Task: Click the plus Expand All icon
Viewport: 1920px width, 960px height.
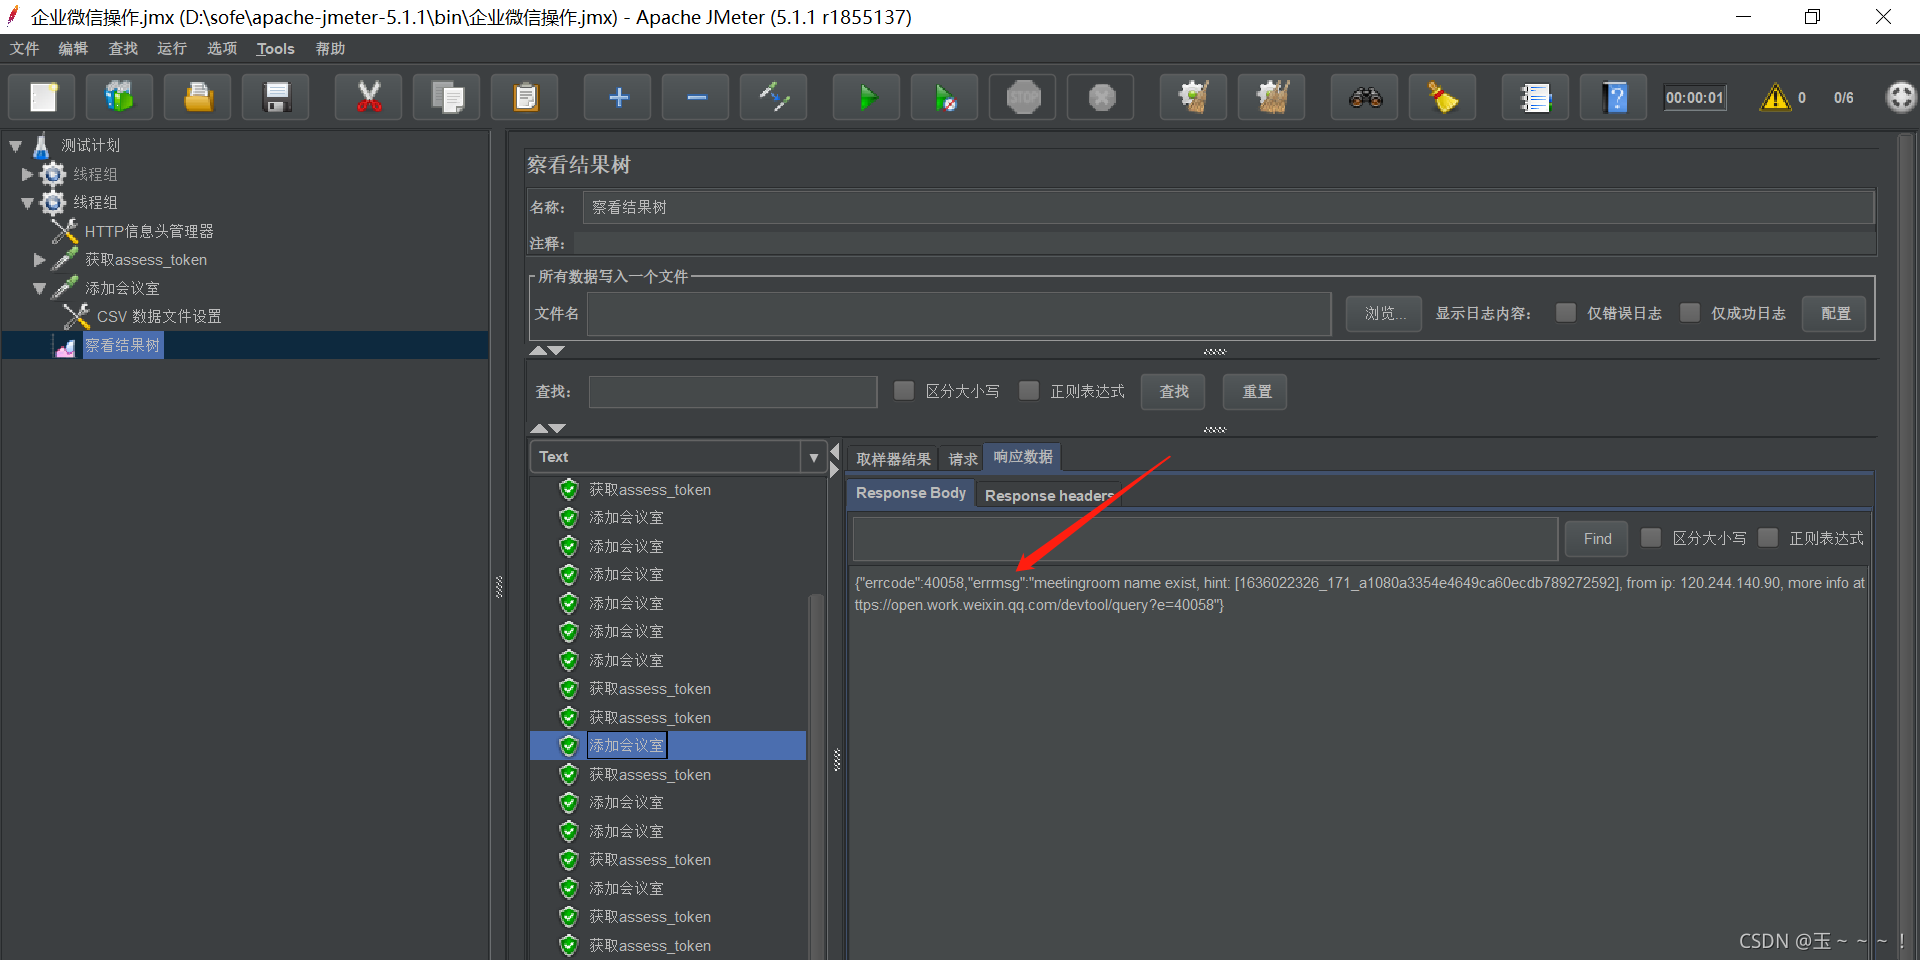Action: (x=618, y=97)
